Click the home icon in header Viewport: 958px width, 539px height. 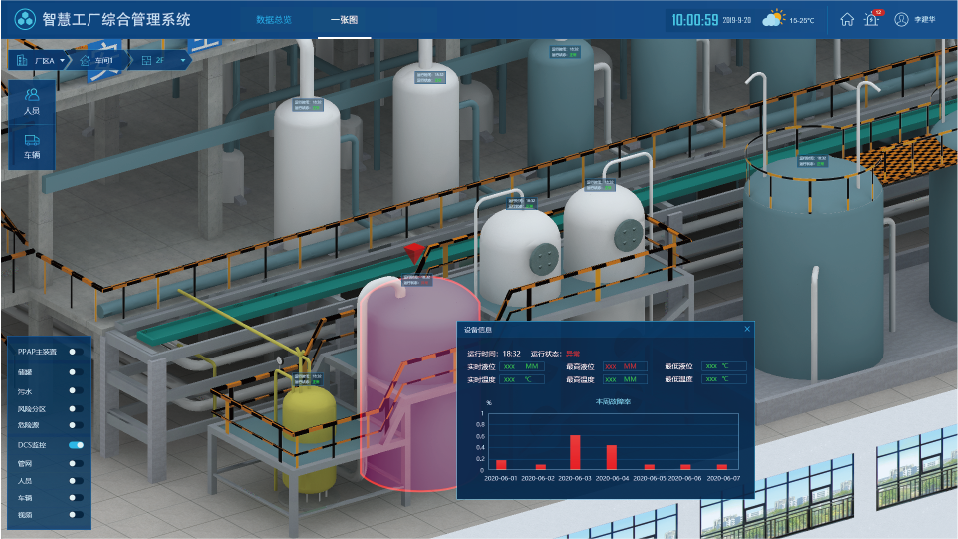click(847, 19)
